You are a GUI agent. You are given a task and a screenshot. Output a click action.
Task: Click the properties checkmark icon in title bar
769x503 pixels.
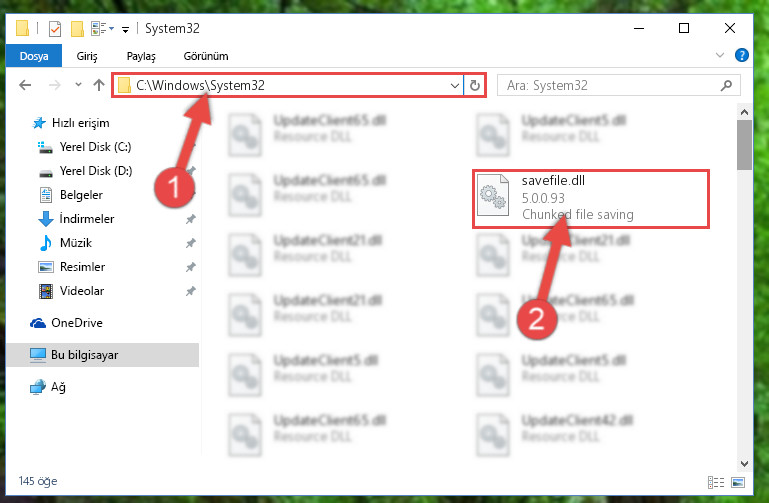tap(55, 29)
